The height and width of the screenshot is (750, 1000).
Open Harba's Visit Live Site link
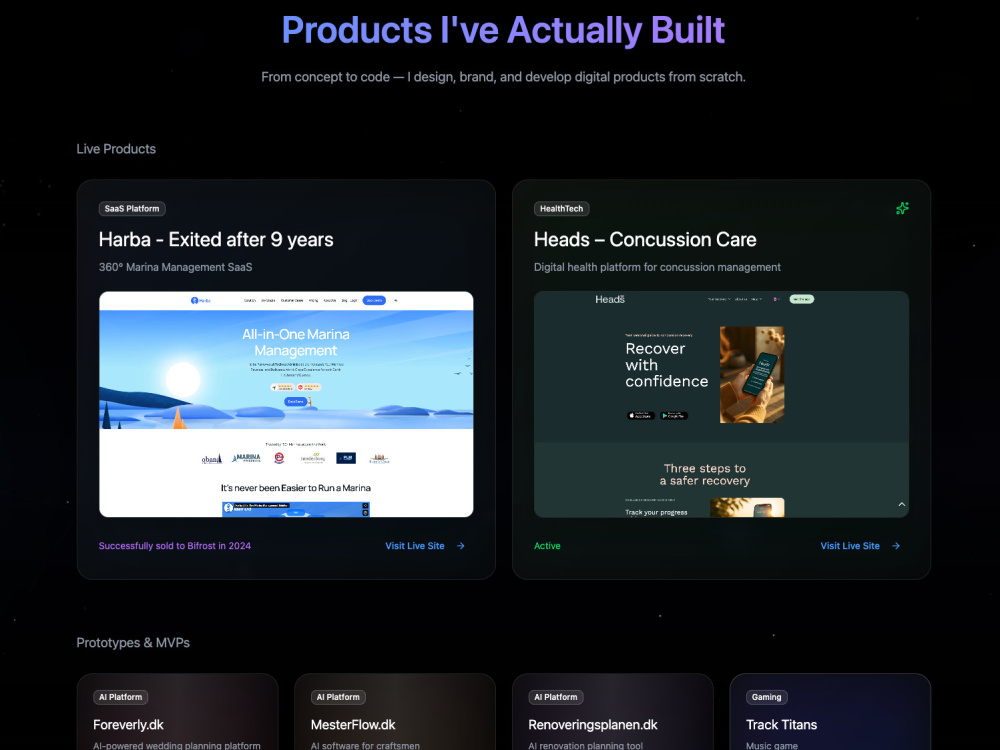click(x=425, y=546)
